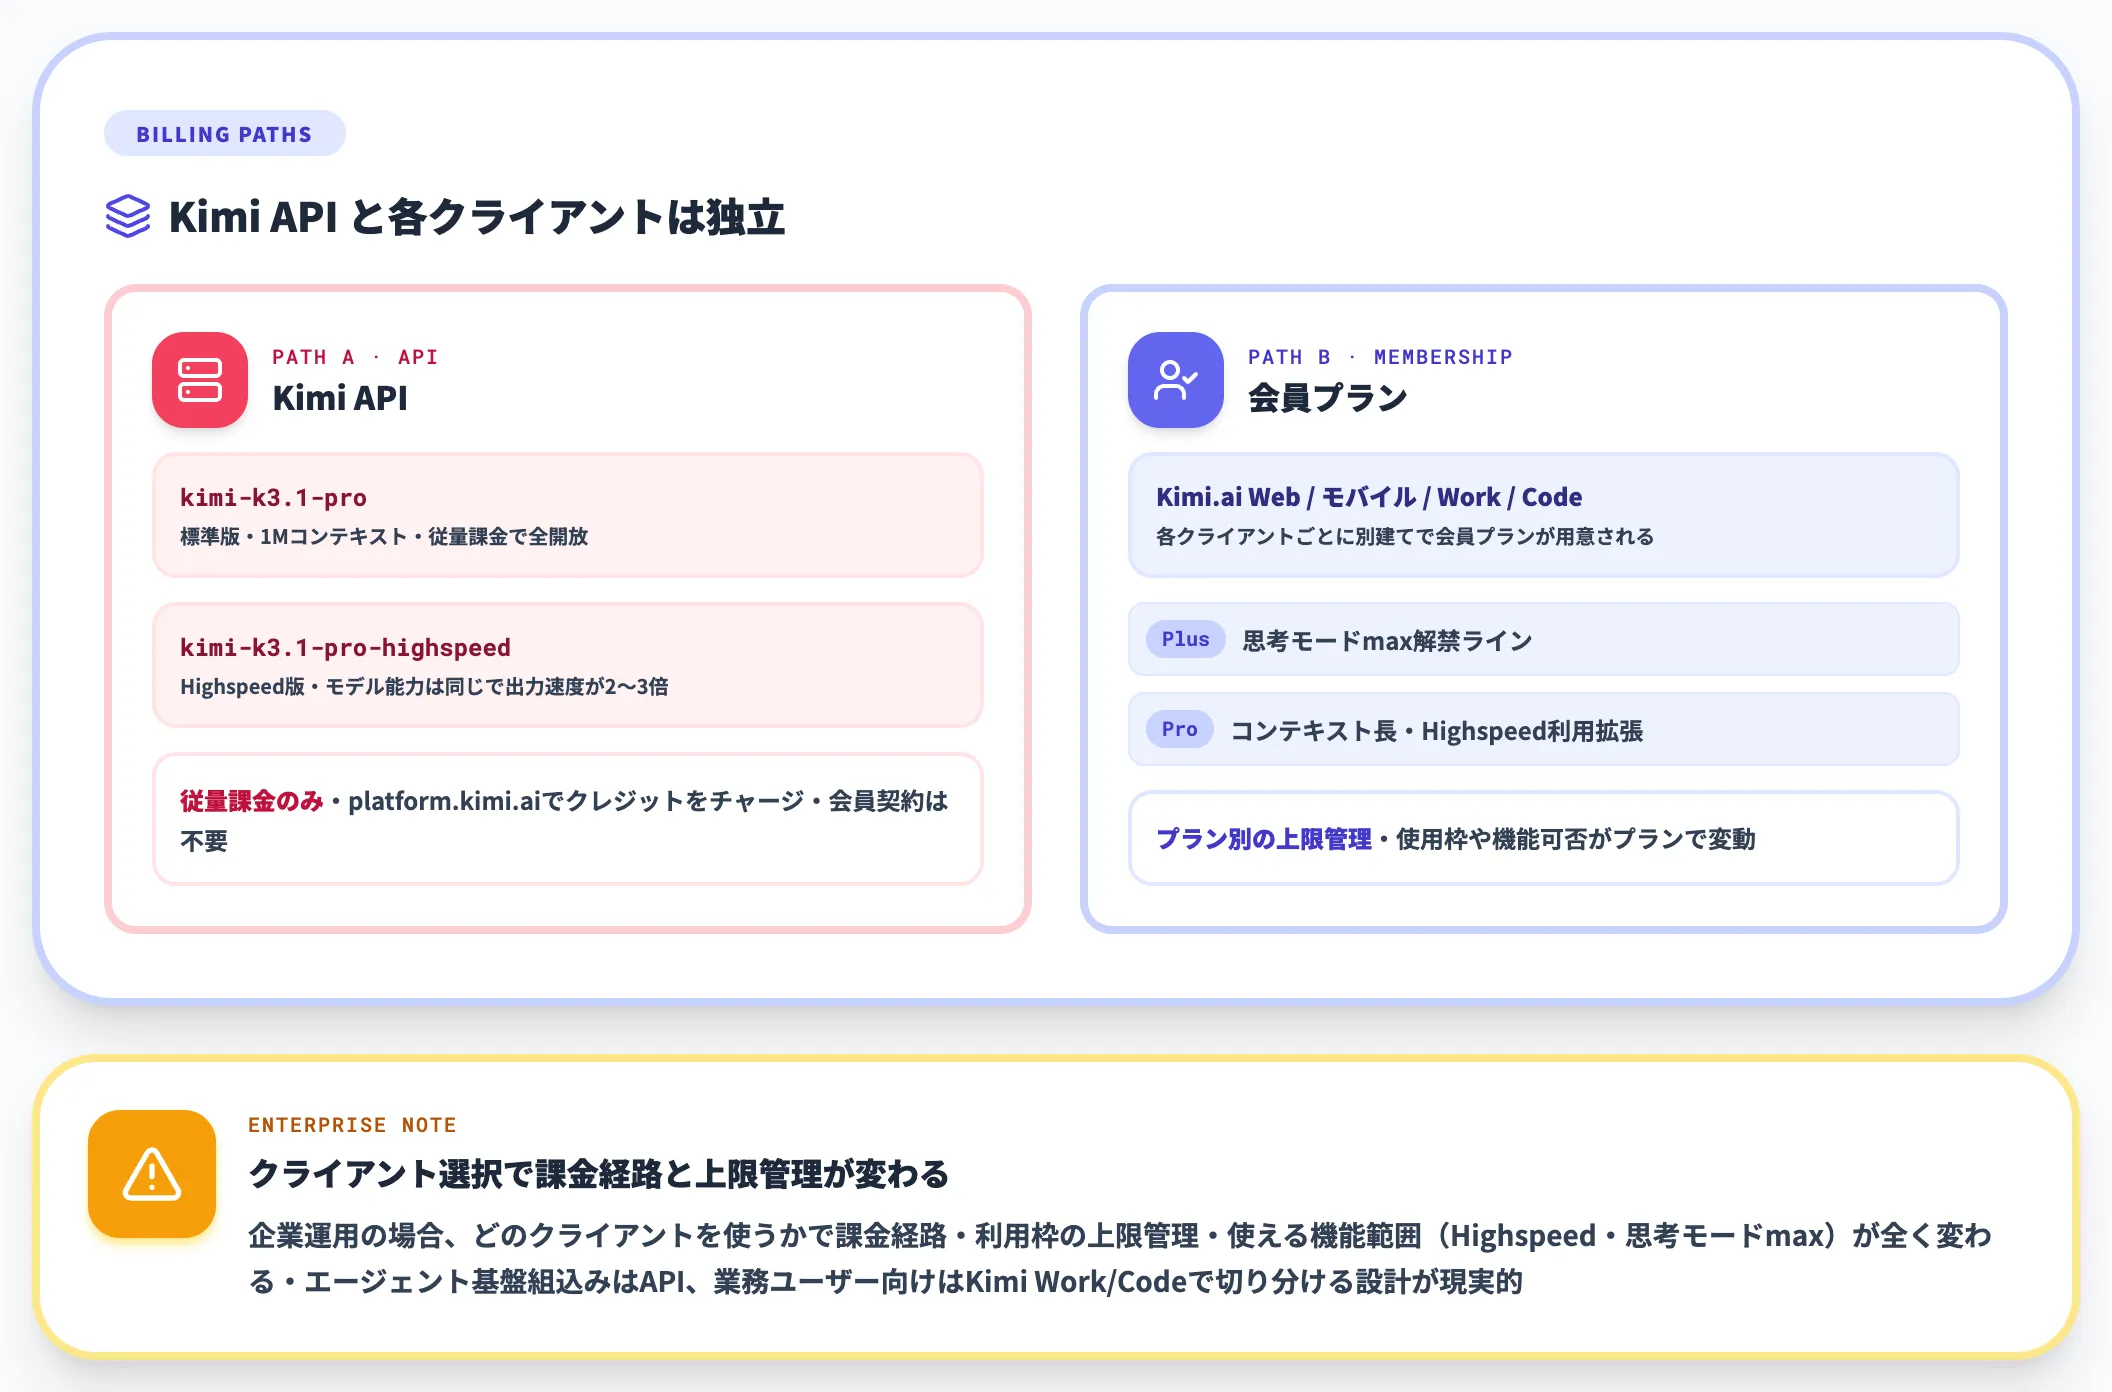Click the red 従量課金のみ text
2112x1392 pixels.
click(252, 801)
